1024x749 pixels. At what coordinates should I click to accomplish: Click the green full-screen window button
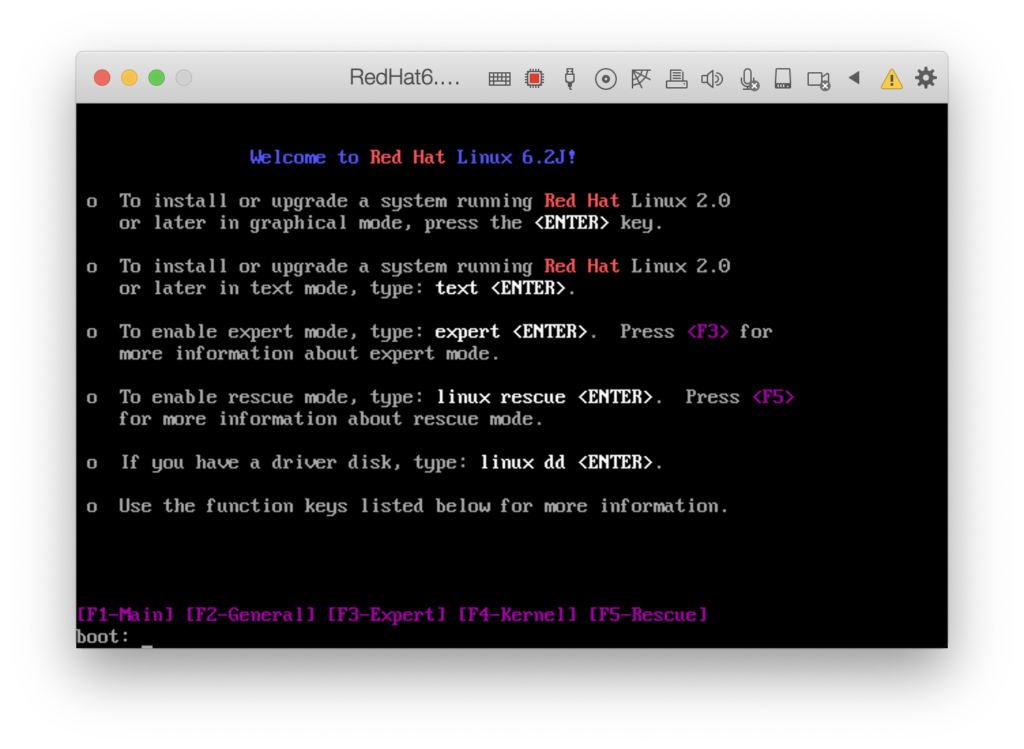[x=156, y=78]
